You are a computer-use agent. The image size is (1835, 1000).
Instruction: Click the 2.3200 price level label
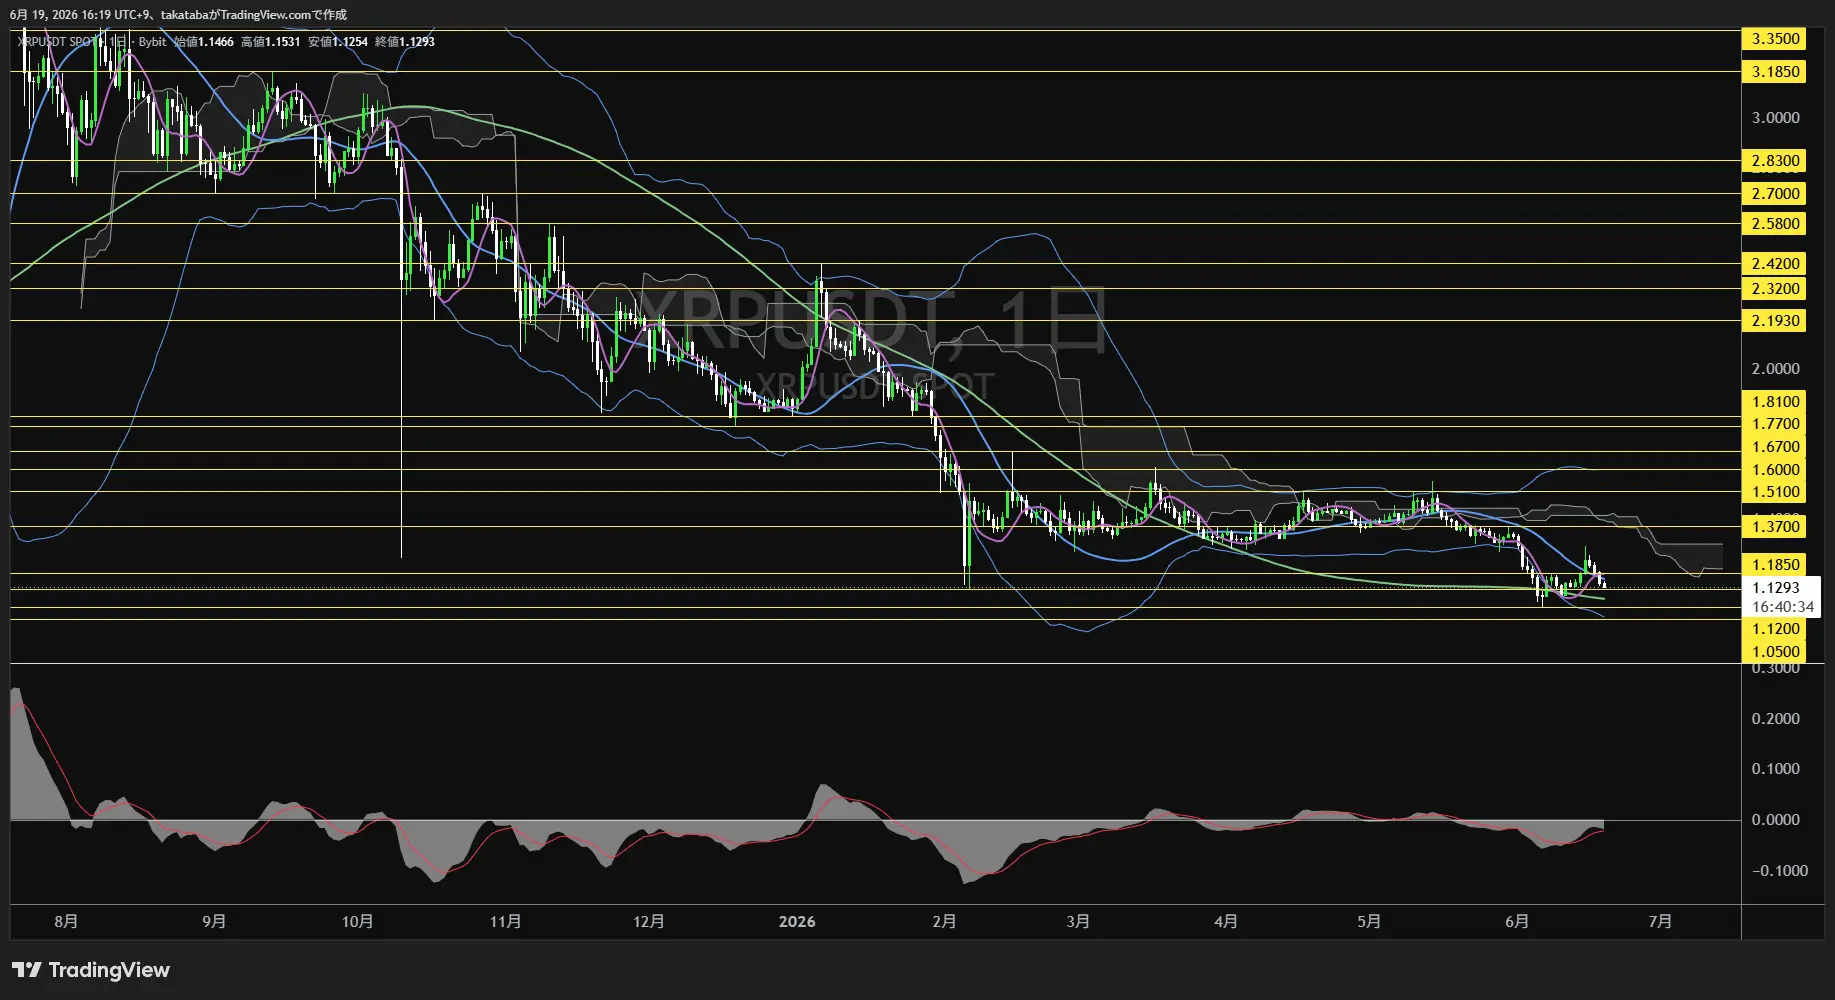1775,289
